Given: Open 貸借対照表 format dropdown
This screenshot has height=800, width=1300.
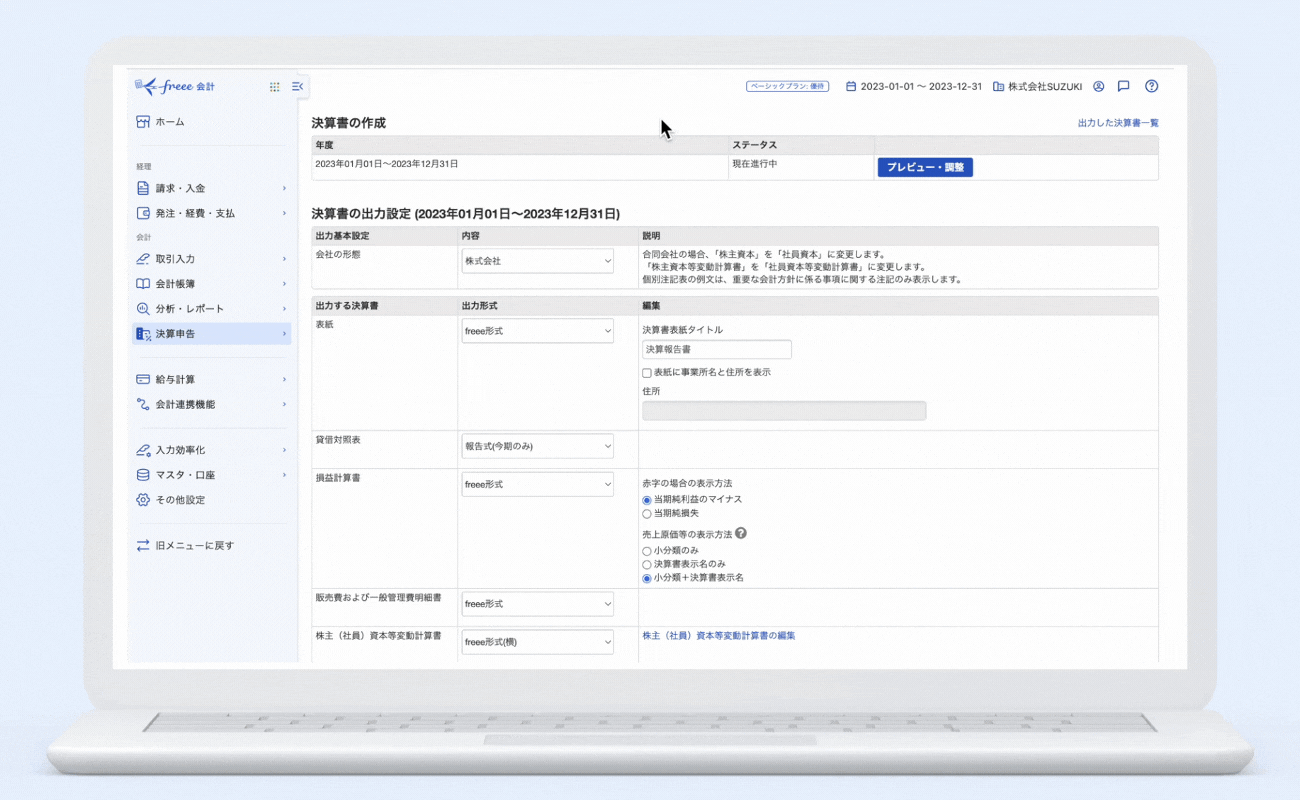Looking at the screenshot, I should (537, 446).
